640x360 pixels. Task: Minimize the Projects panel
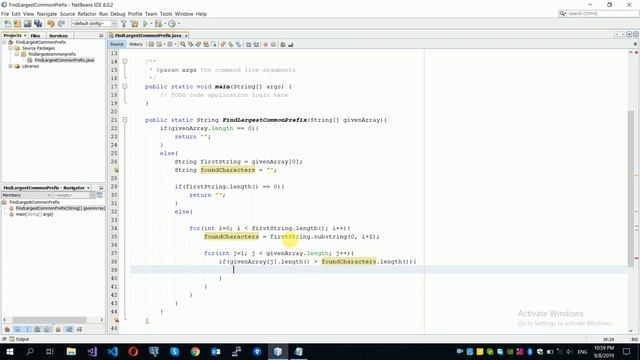pos(101,36)
